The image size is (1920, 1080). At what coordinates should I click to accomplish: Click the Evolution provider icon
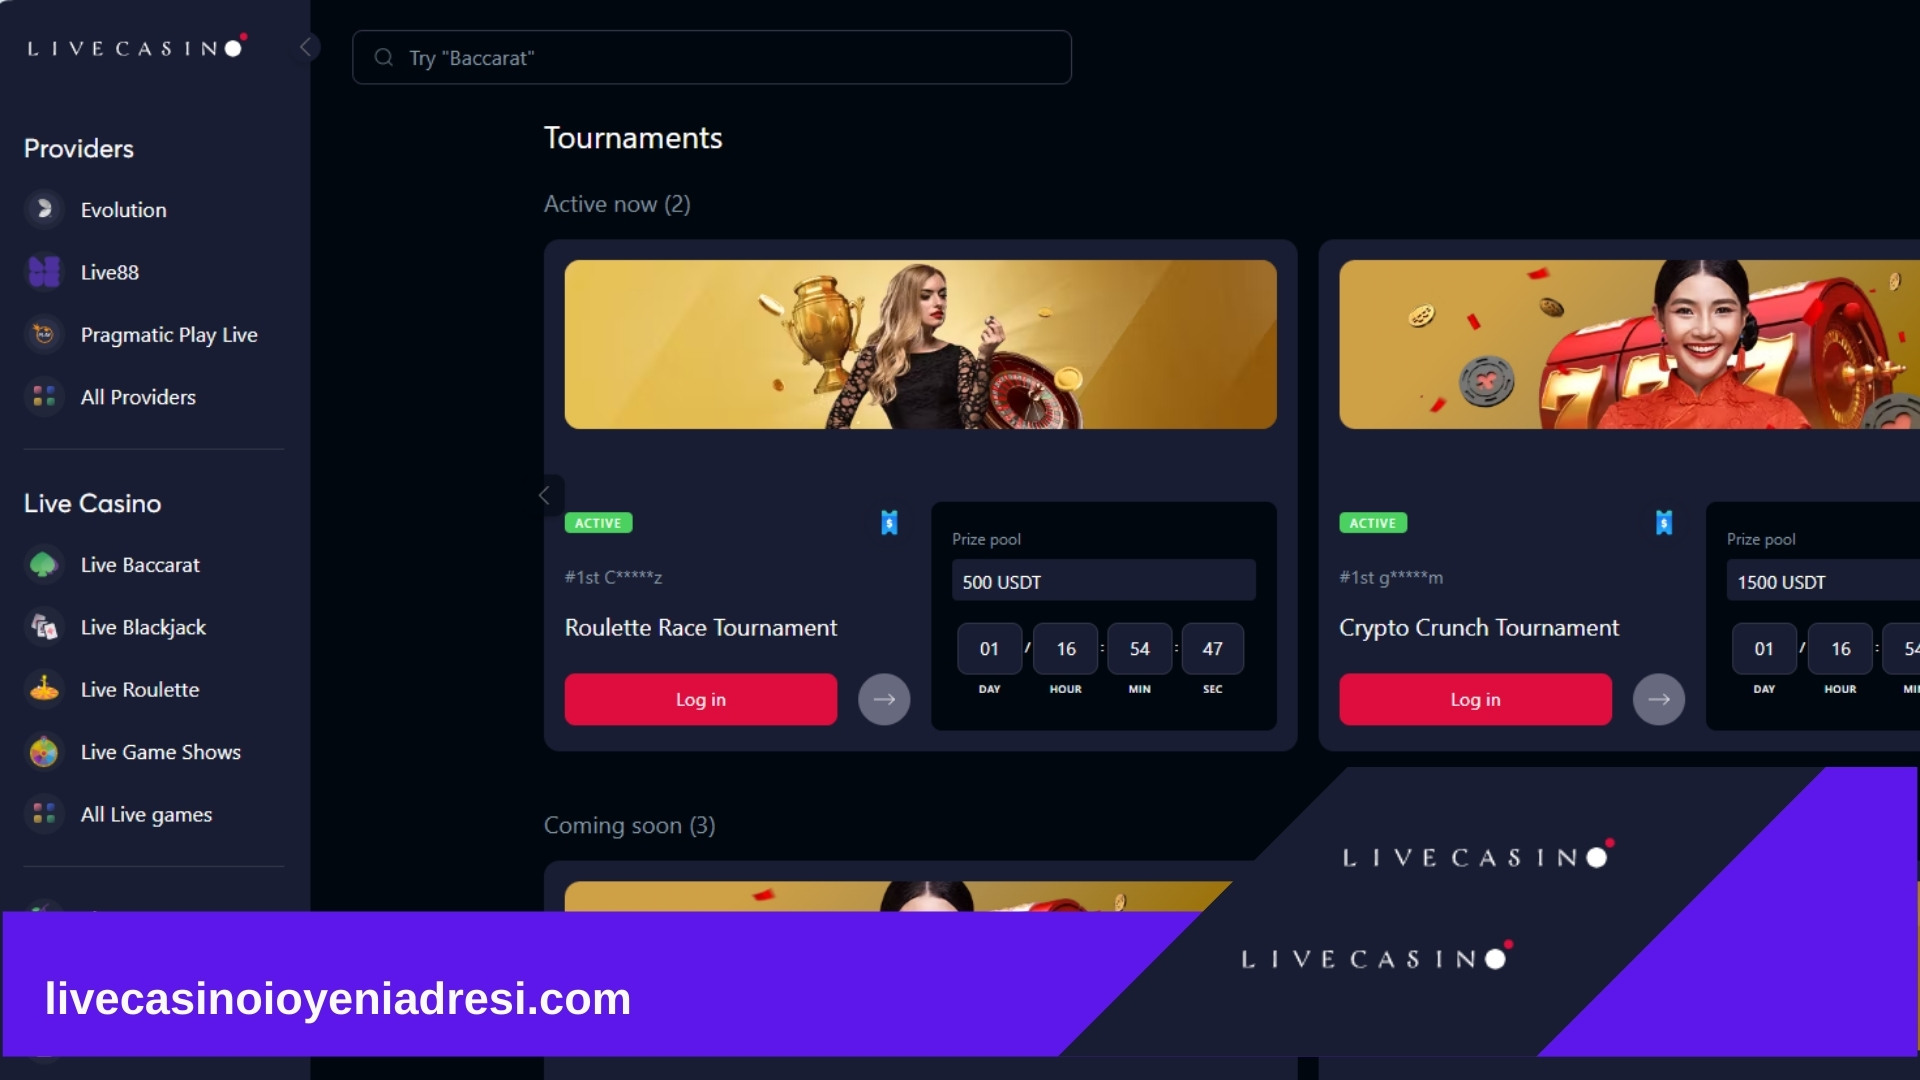pyautogui.click(x=44, y=208)
